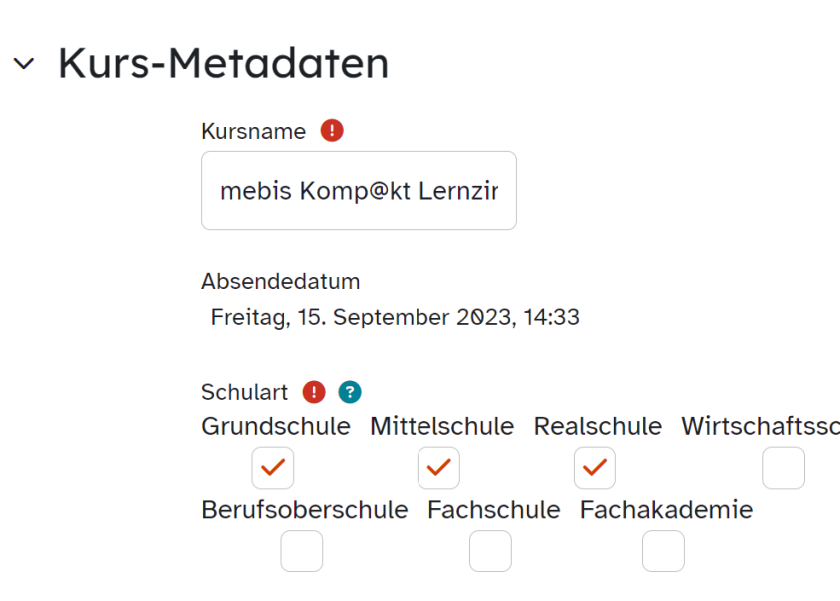Viewport: 840px width, 601px height.
Task: Click the red required icon beside Schulart
Action: [x=314, y=392]
